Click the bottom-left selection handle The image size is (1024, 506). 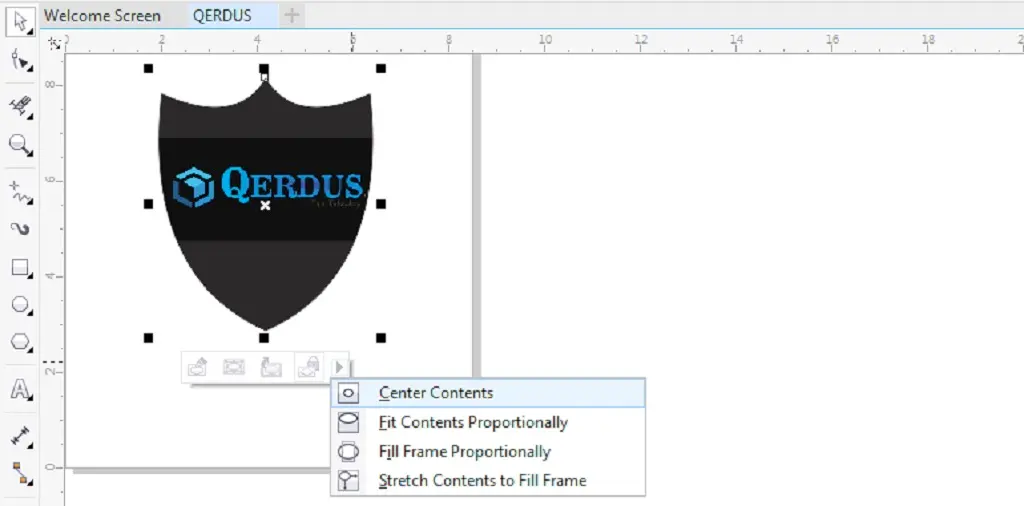tap(148, 338)
